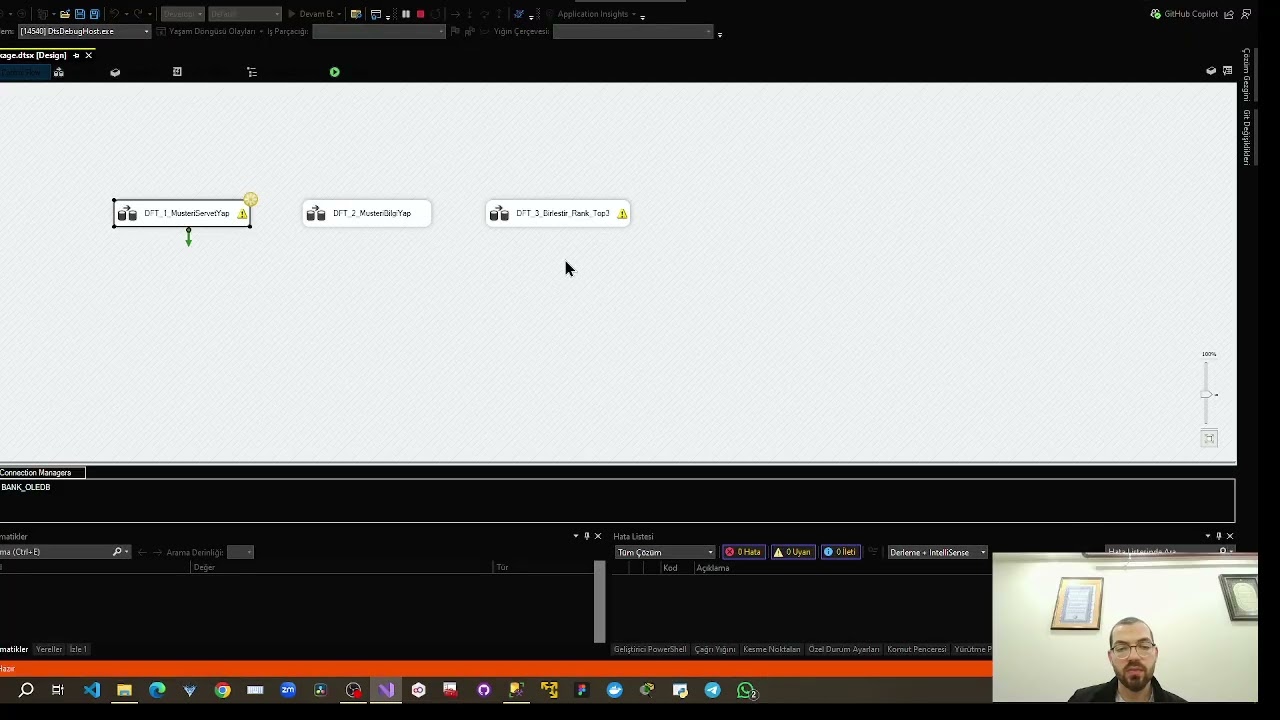Open the Event Handlers tab icon
The image size is (1280, 720).
(x=177, y=72)
